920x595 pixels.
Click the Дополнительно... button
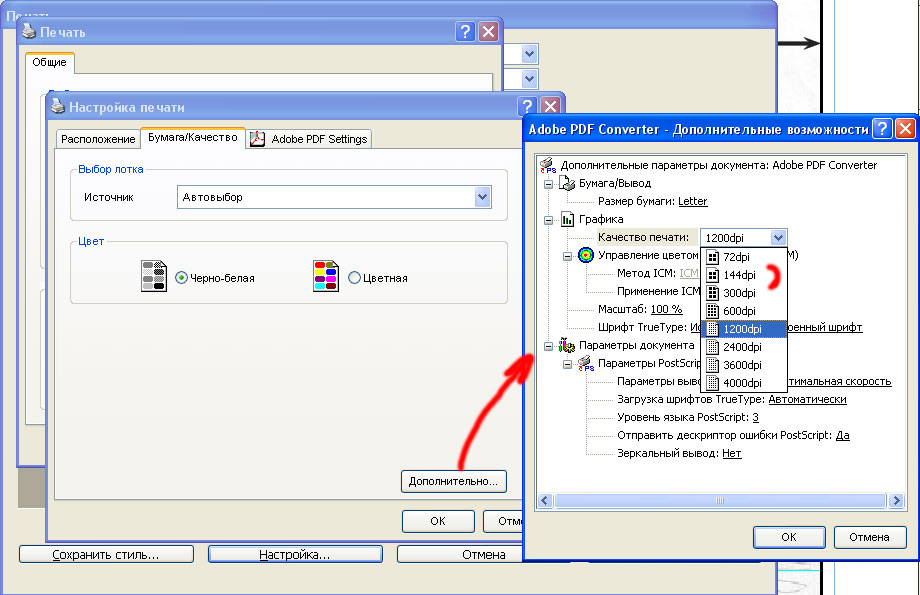pos(454,481)
